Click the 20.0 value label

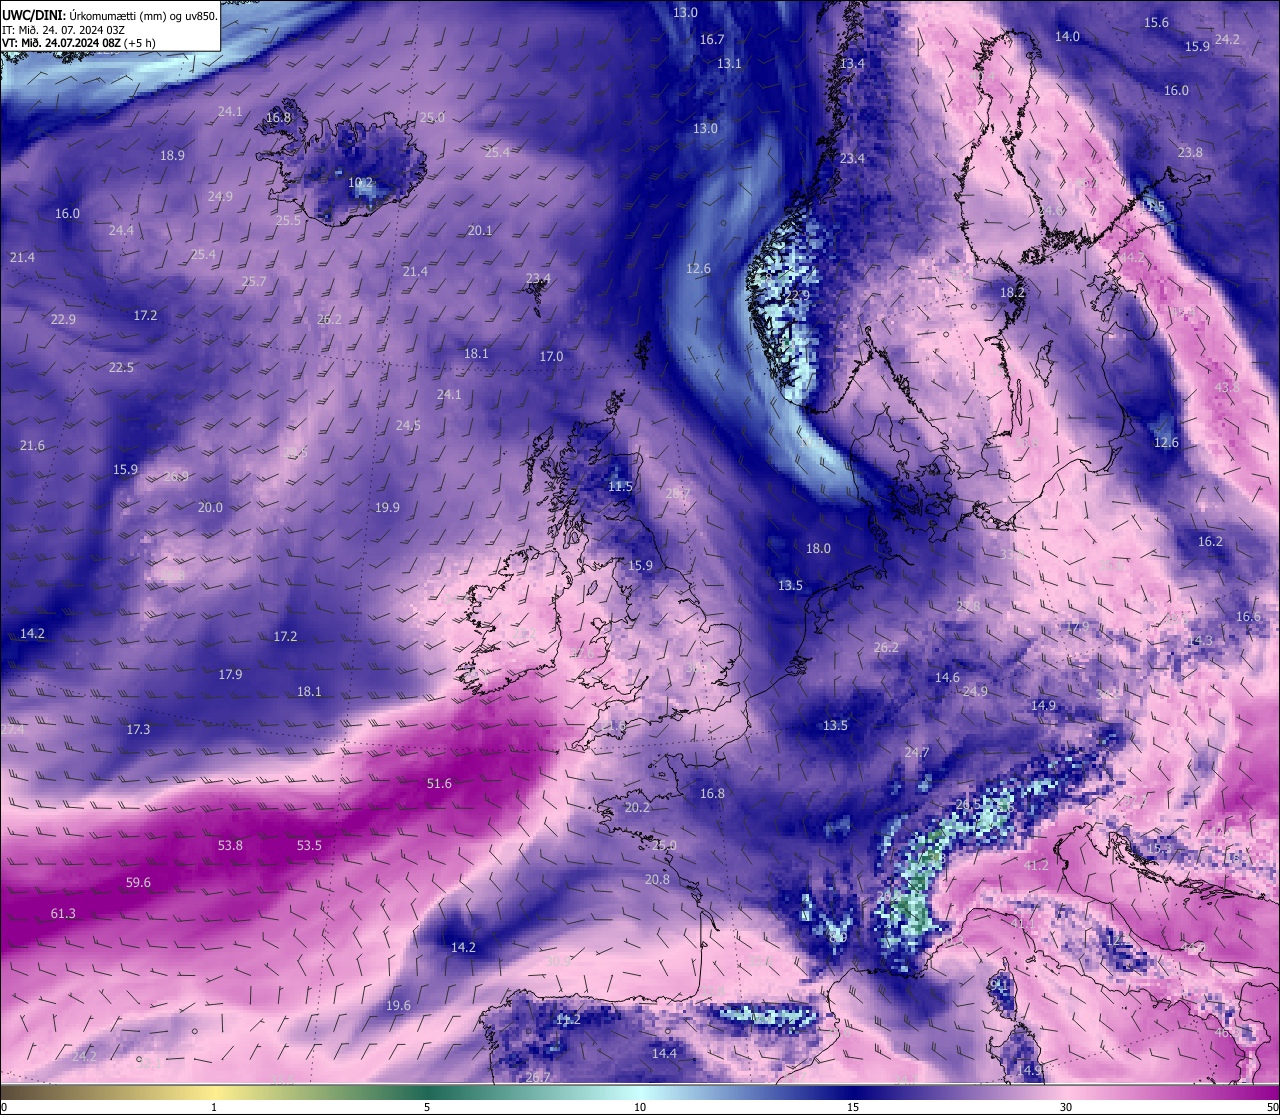click(x=210, y=507)
